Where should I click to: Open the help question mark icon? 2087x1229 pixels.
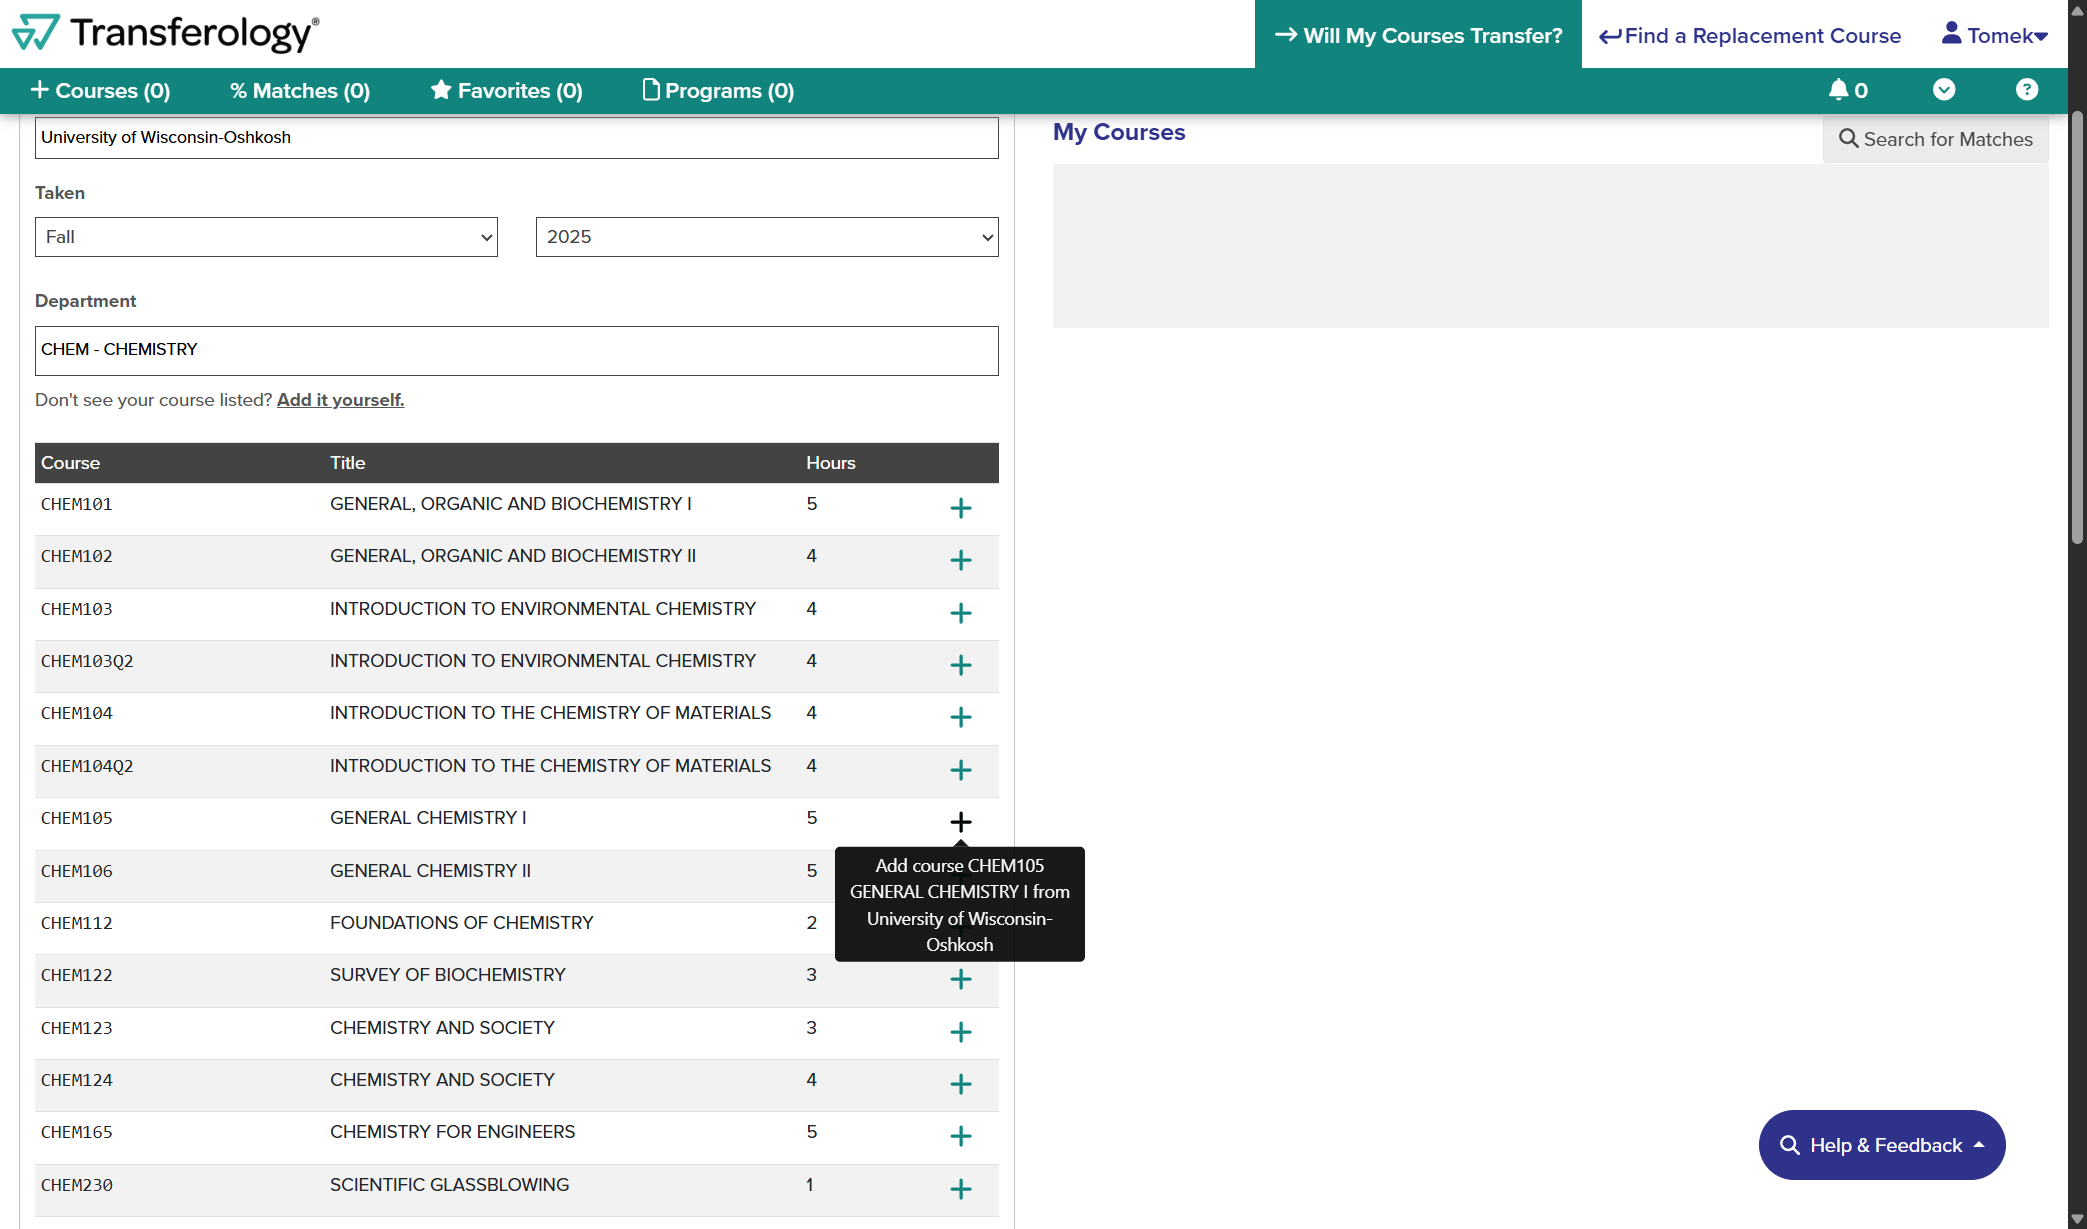point(2026,90)
